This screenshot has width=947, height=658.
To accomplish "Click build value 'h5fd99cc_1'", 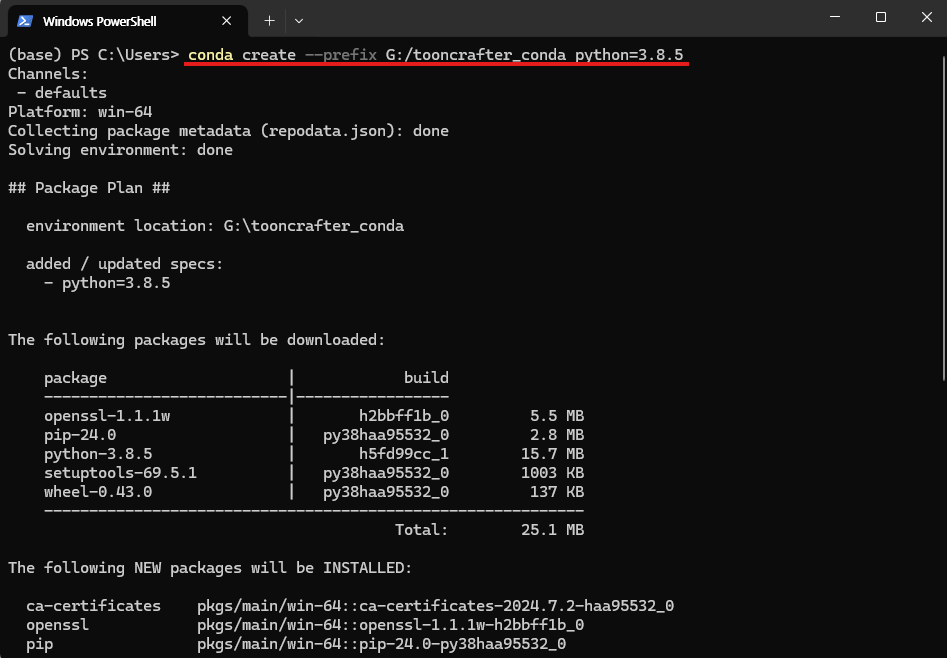I will [x=404, y=454].
